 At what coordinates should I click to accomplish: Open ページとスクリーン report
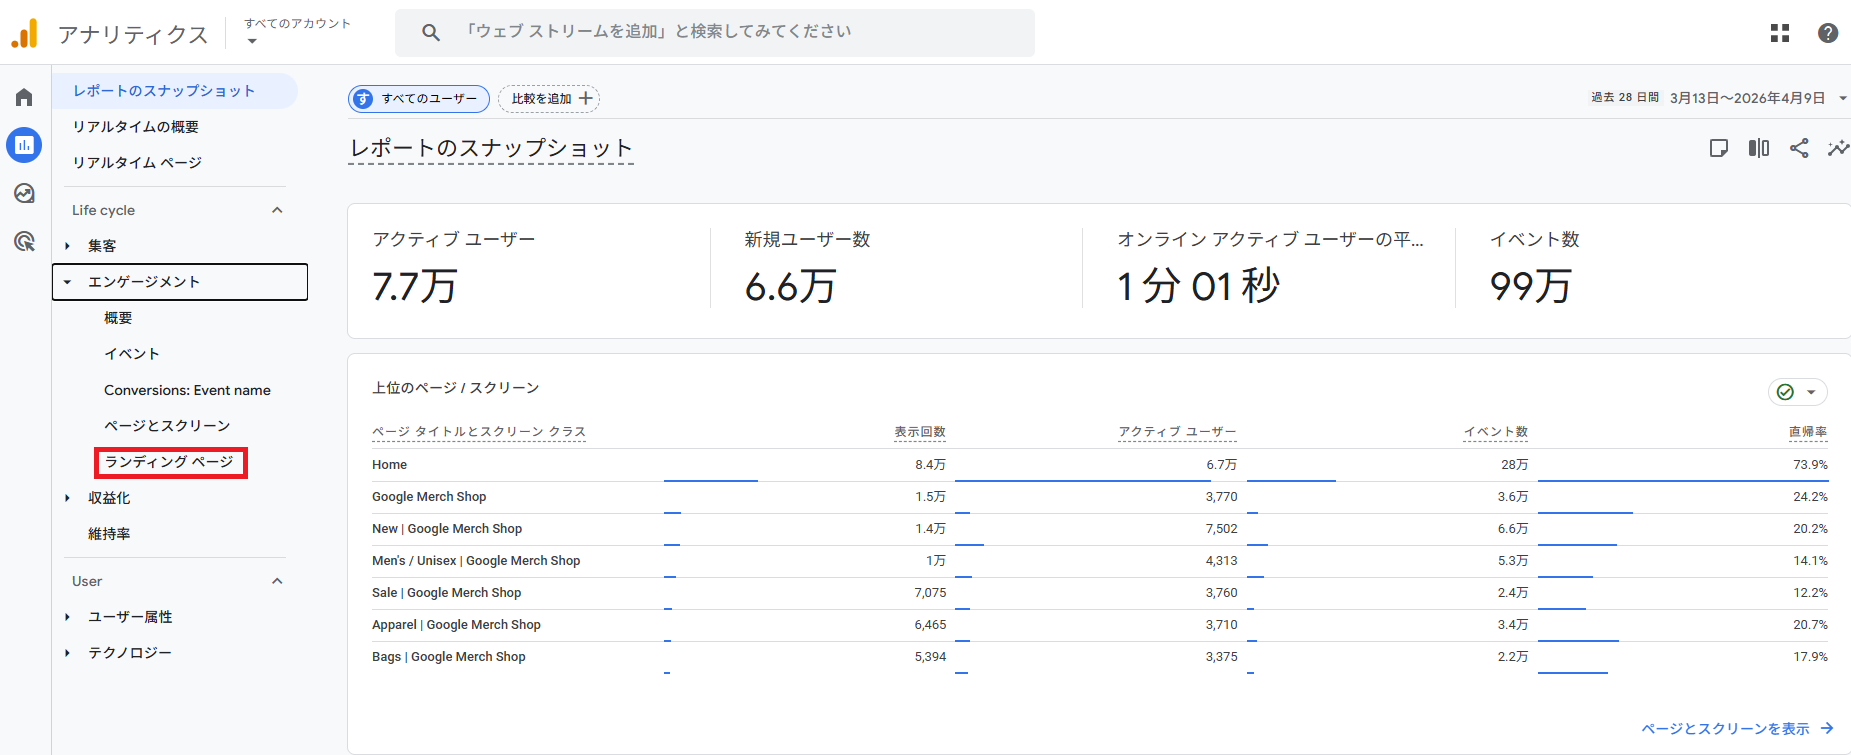[x=167, y=426]
